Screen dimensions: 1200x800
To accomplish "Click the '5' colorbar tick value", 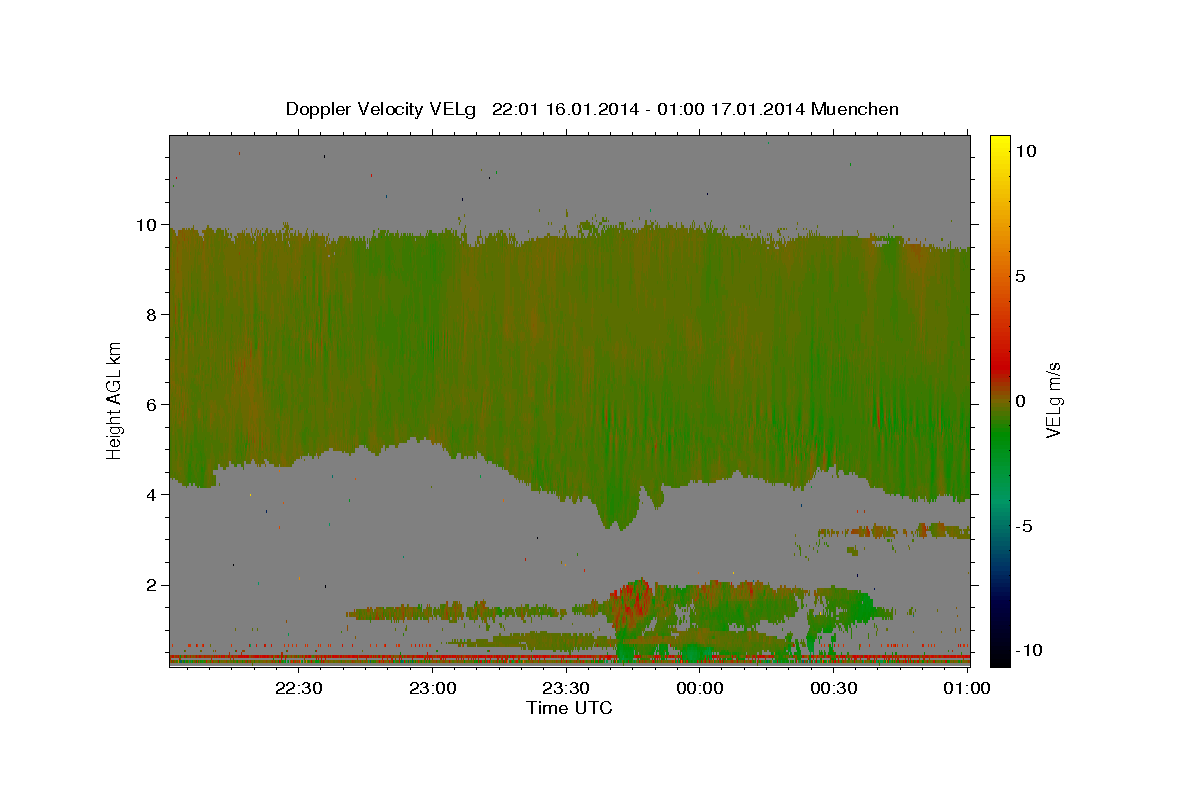I will (1021, 276).
